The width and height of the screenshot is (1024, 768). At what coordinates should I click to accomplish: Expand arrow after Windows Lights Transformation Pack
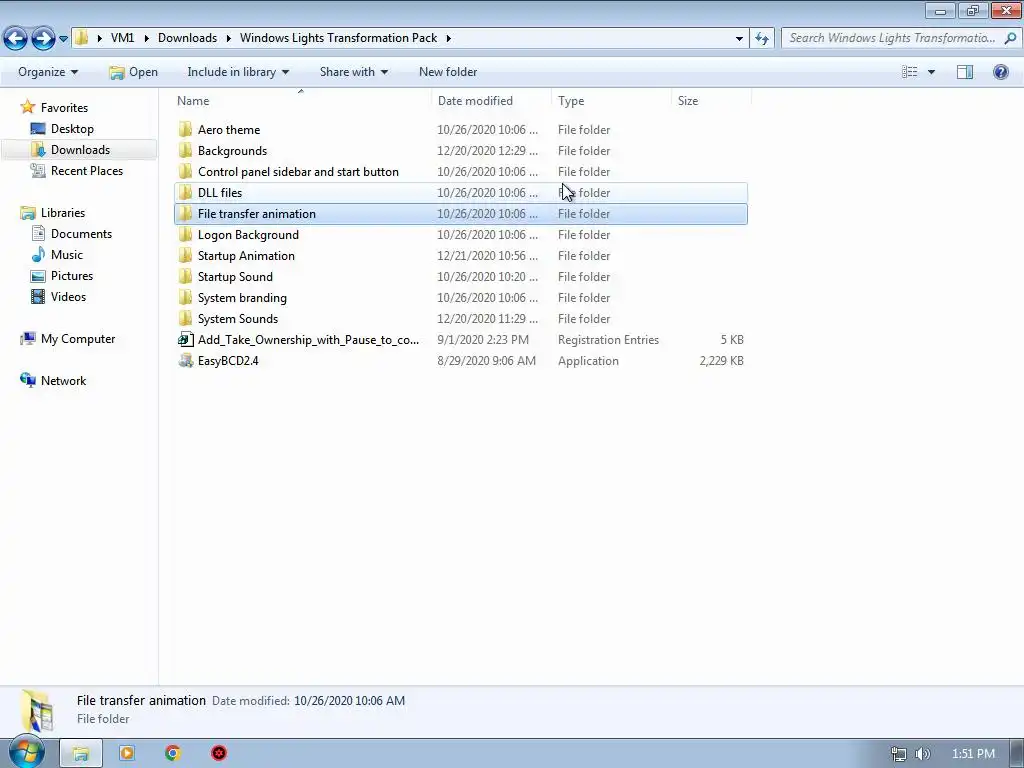(x=449, y=38)
